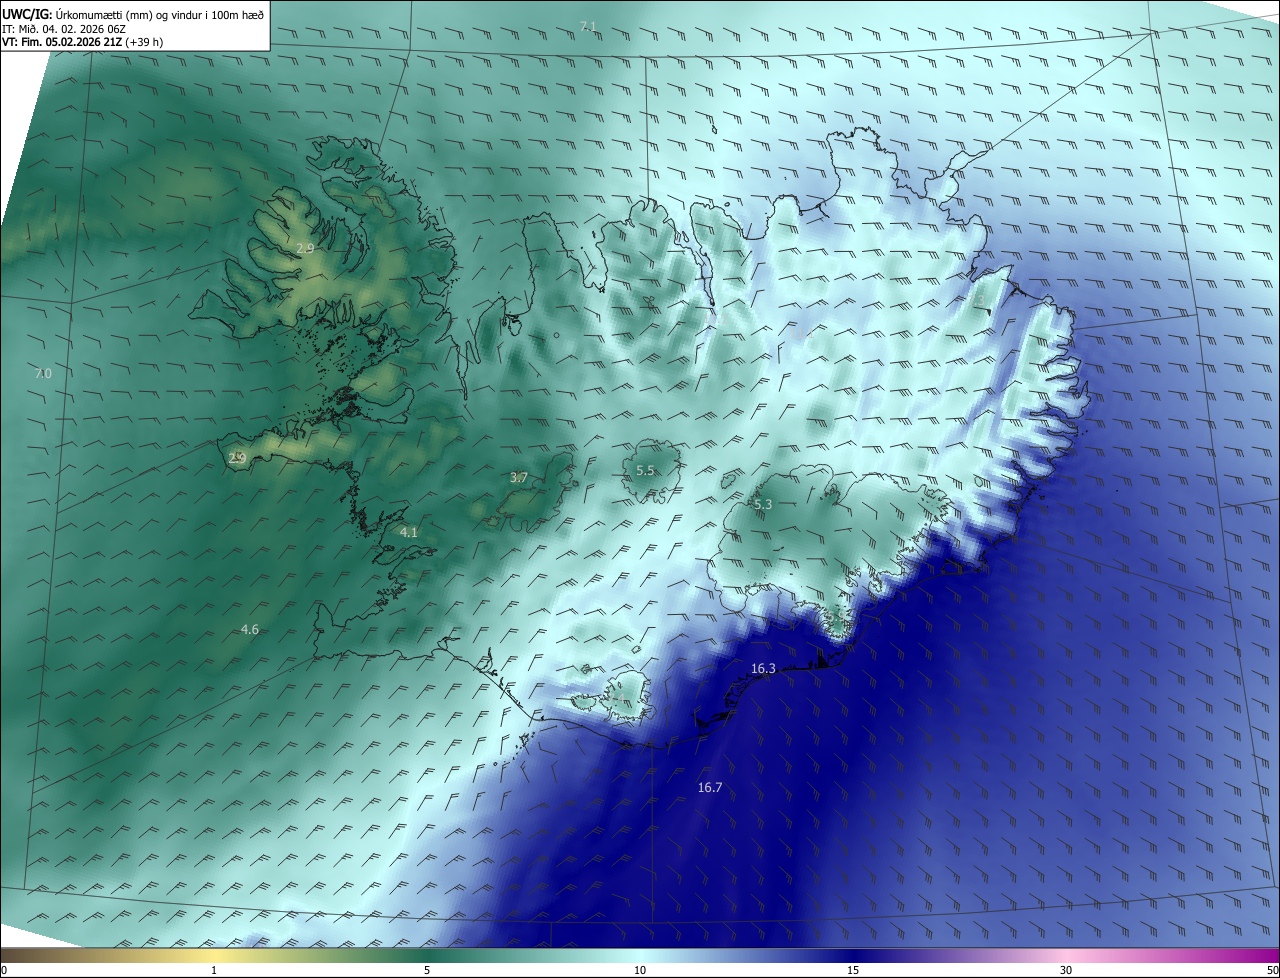Click the 5.5 value label on the glacier

645,470
